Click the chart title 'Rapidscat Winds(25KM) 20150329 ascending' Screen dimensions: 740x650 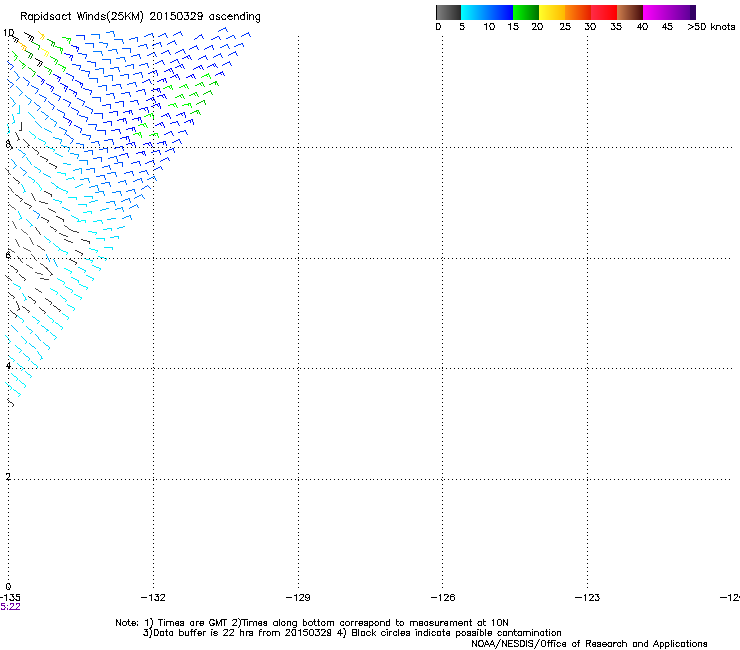(140, 17)
